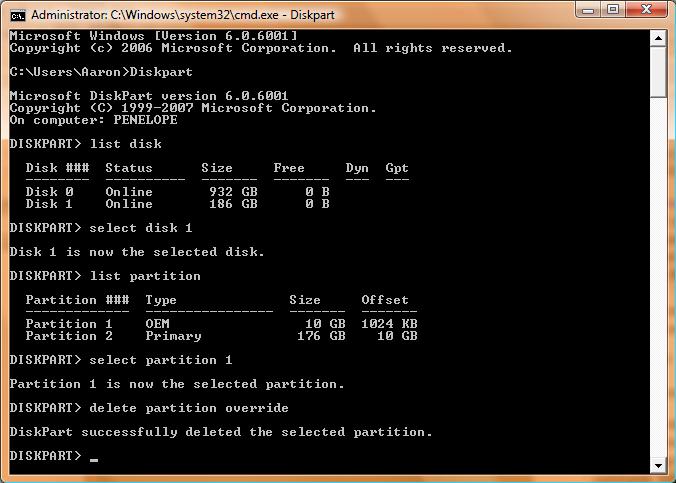The width and height of the screenshot is (676, 483).
Task: Click the 'Microsoft Windows [Version 6.0.6001]' line
Action: click(153, 36)
